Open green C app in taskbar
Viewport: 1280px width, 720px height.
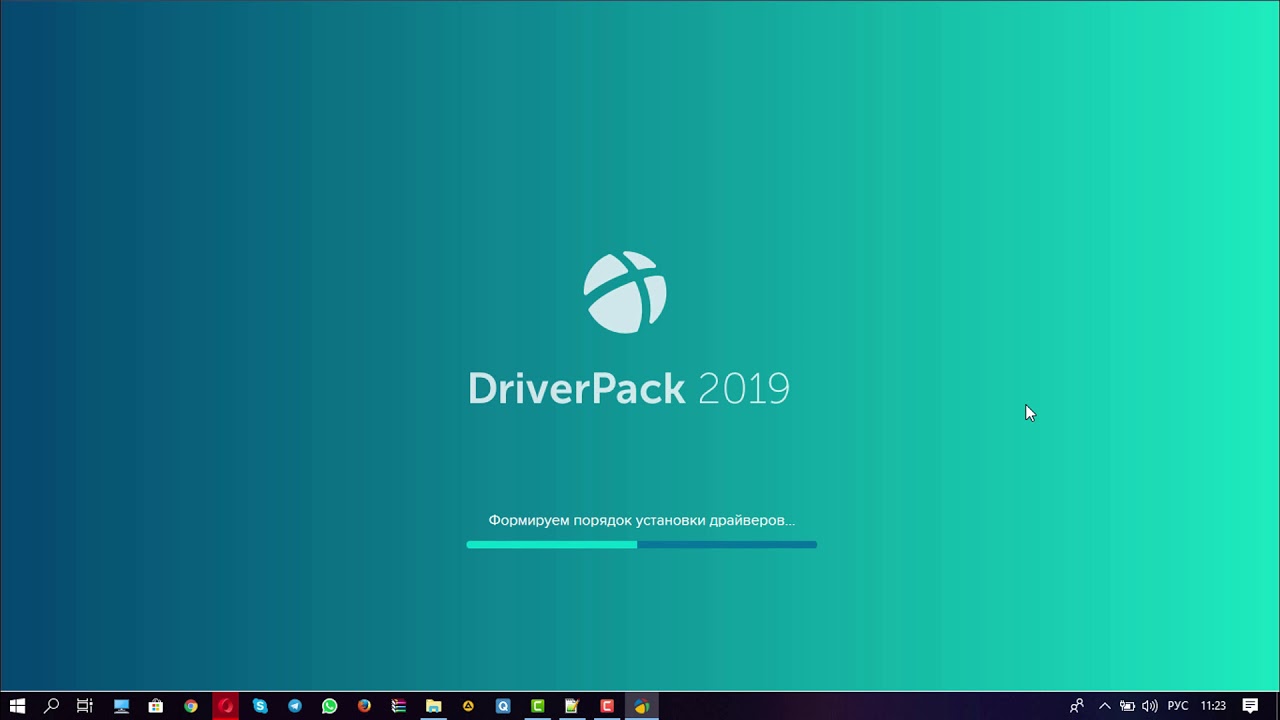[538, 706]
